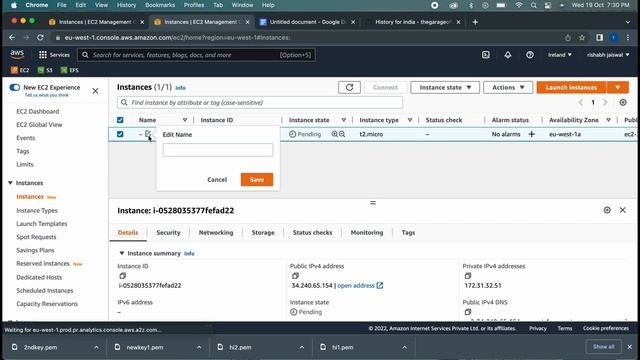Zoom in on the instance state filter
This screenshot has width=640, height=360.
point(335,134)
